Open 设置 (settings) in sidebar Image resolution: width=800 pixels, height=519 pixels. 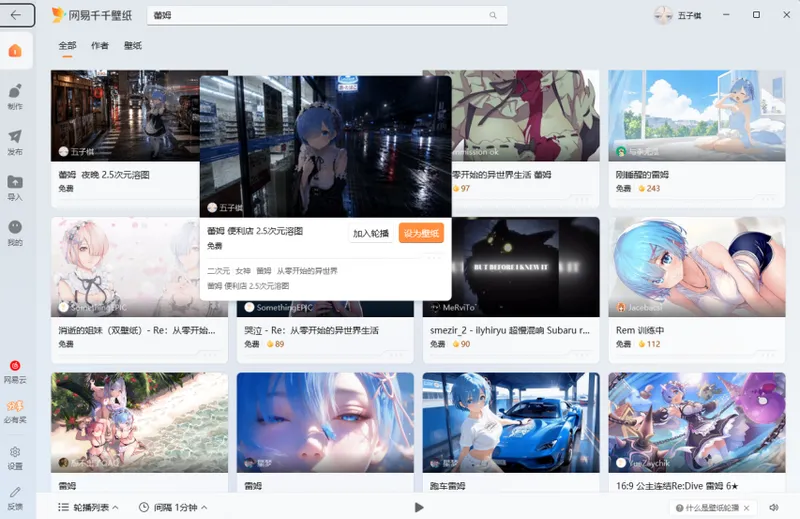coord(15,458)
